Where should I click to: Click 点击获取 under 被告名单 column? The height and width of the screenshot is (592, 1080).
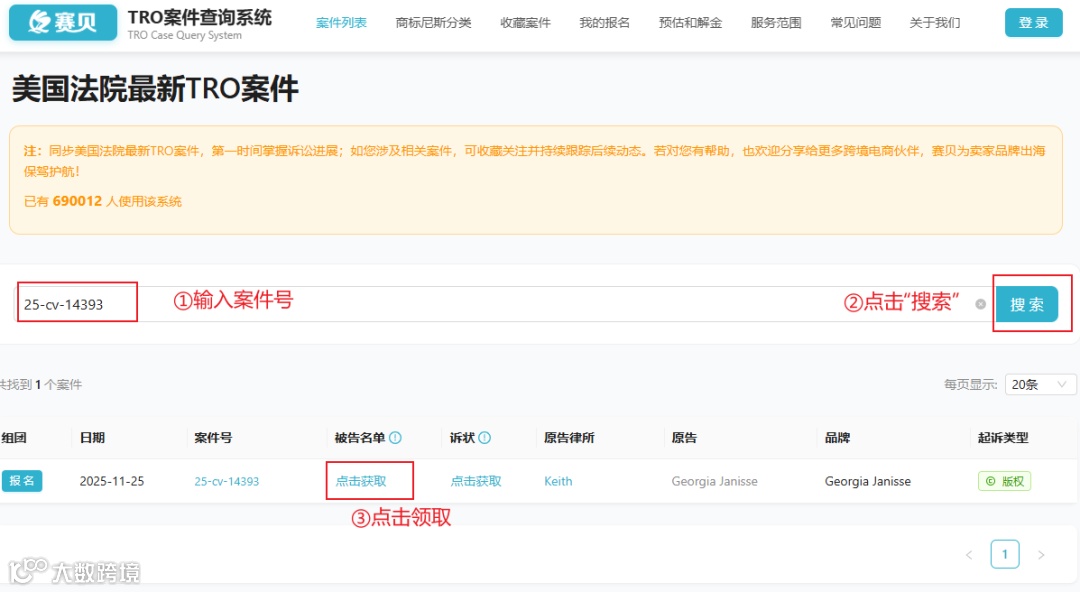click(x=361, y=481)
